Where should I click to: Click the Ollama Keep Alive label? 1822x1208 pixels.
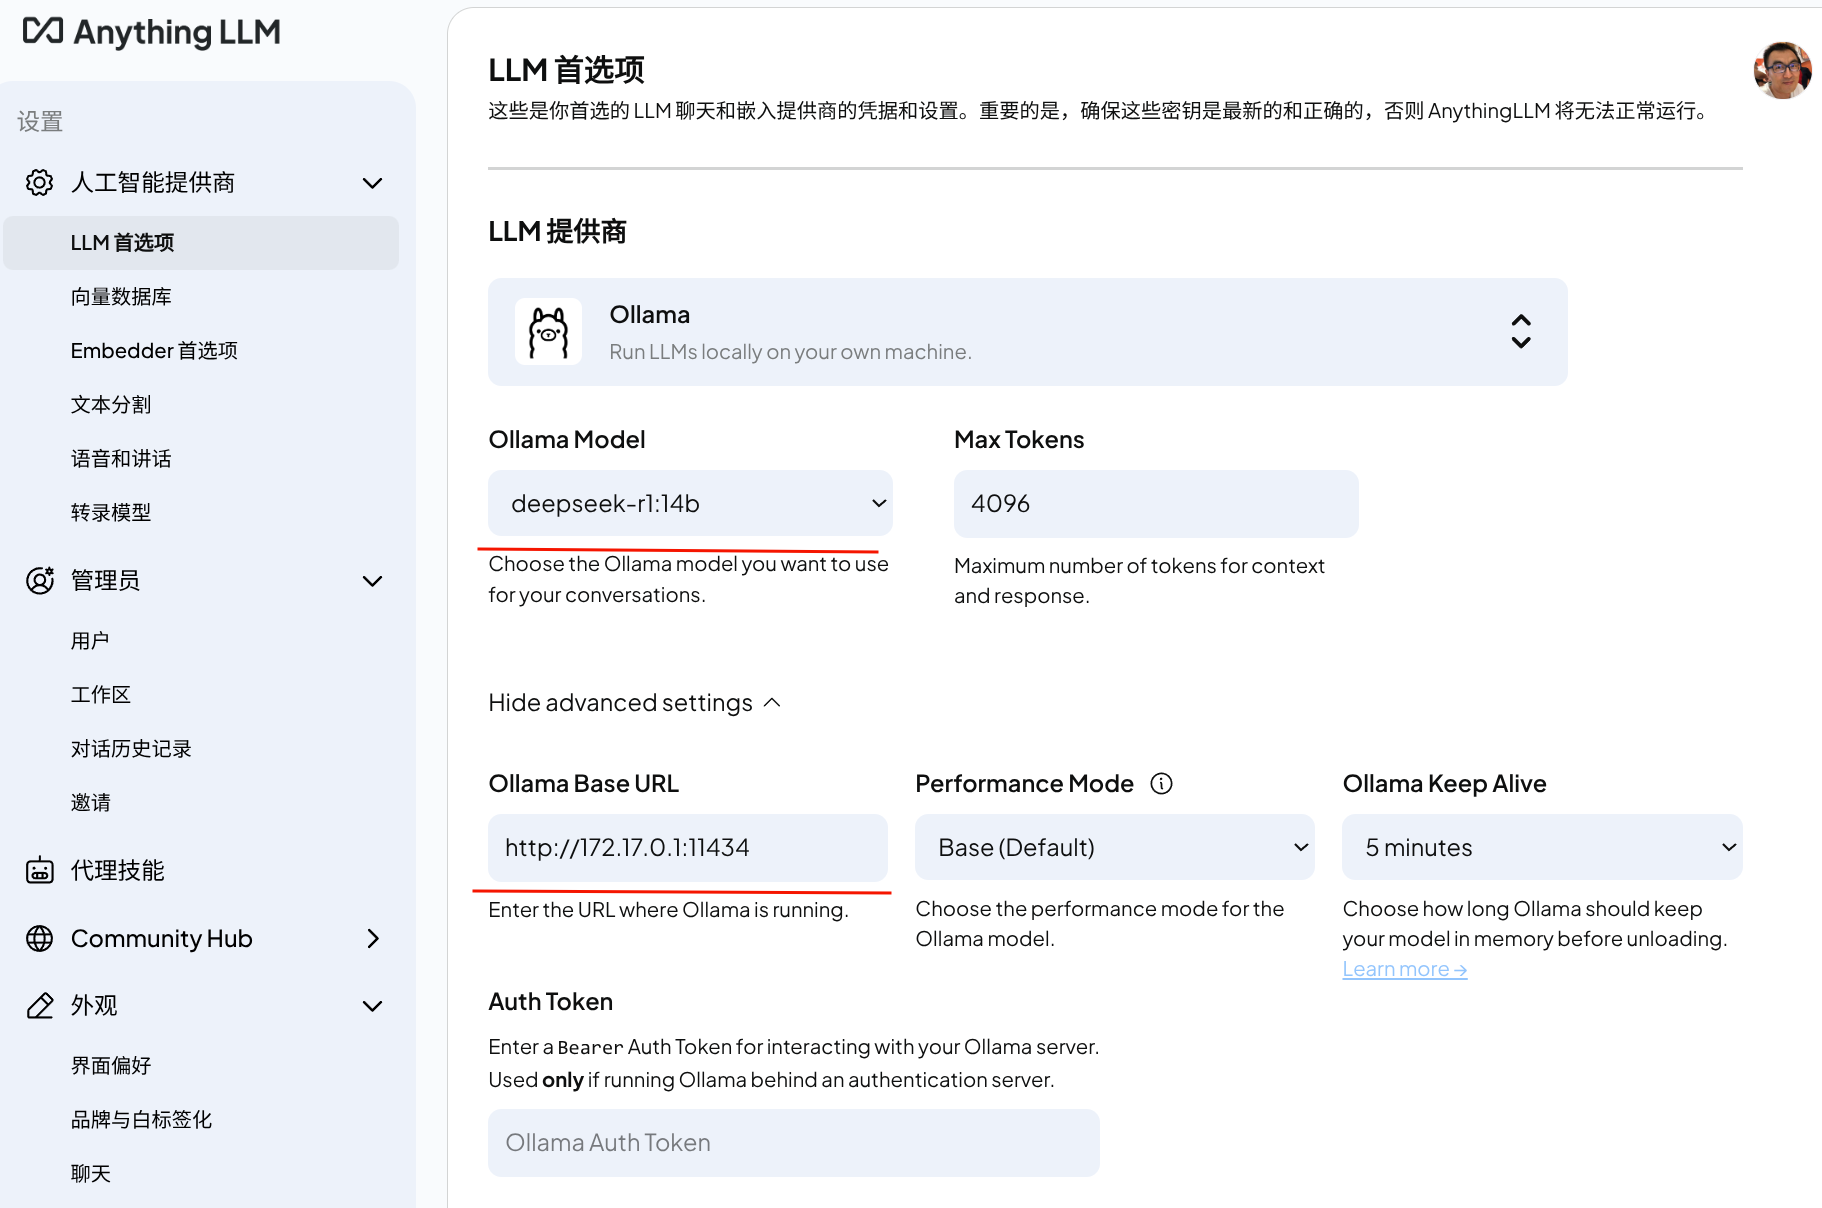[x=1444, y=783]
